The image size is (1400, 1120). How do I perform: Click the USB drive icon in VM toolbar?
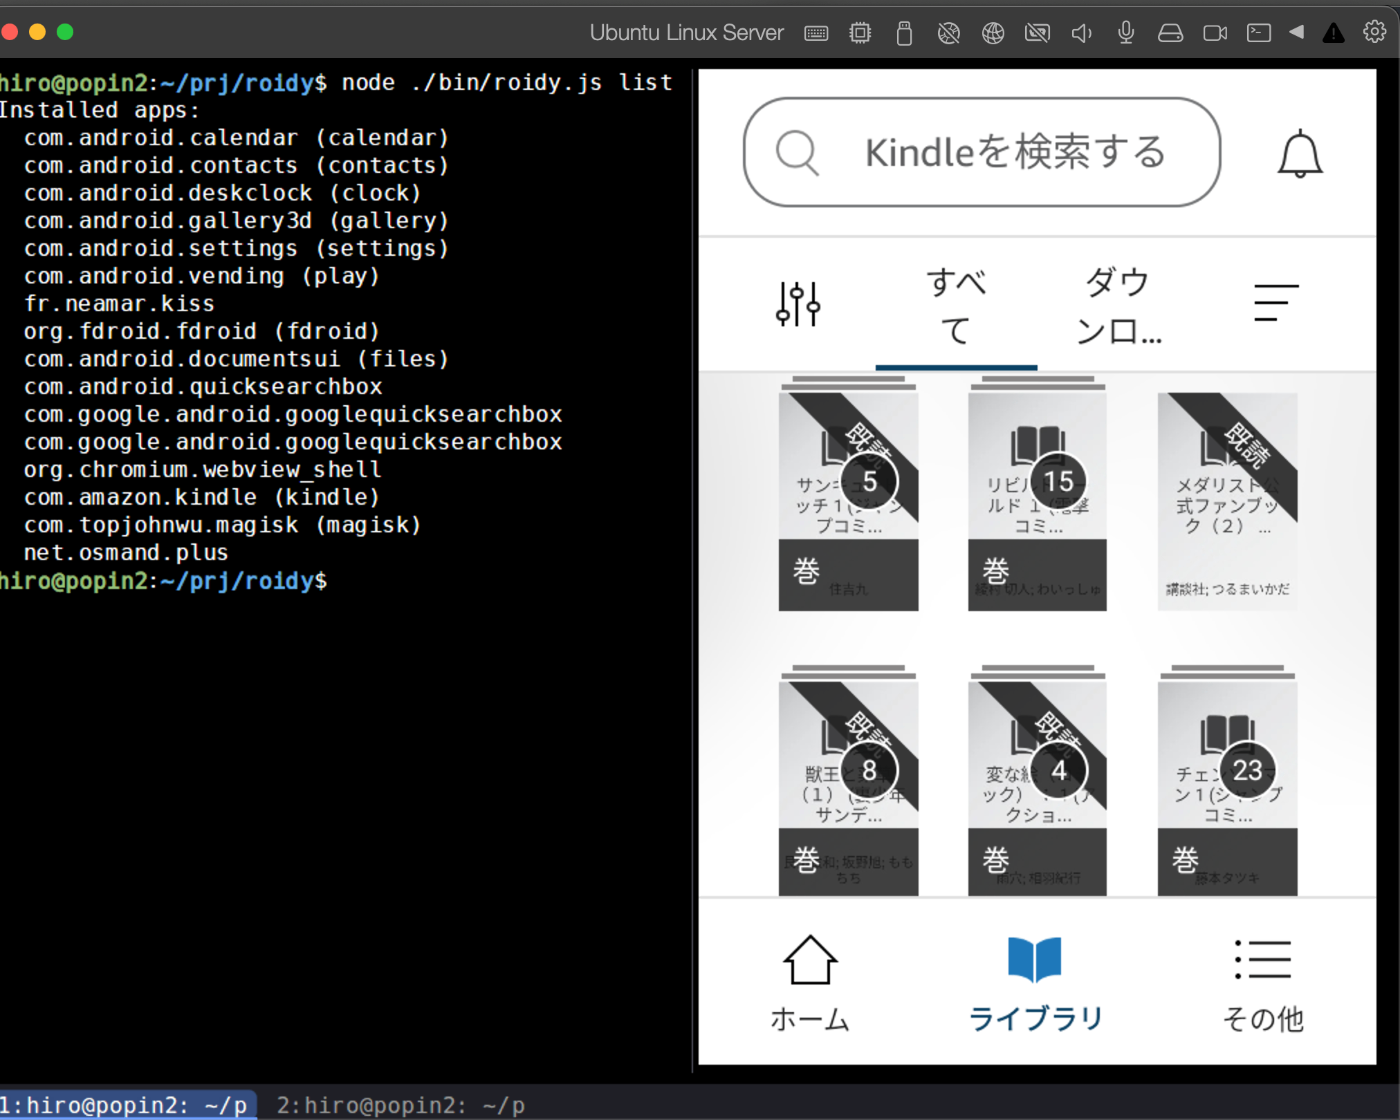tap(904, 33)
